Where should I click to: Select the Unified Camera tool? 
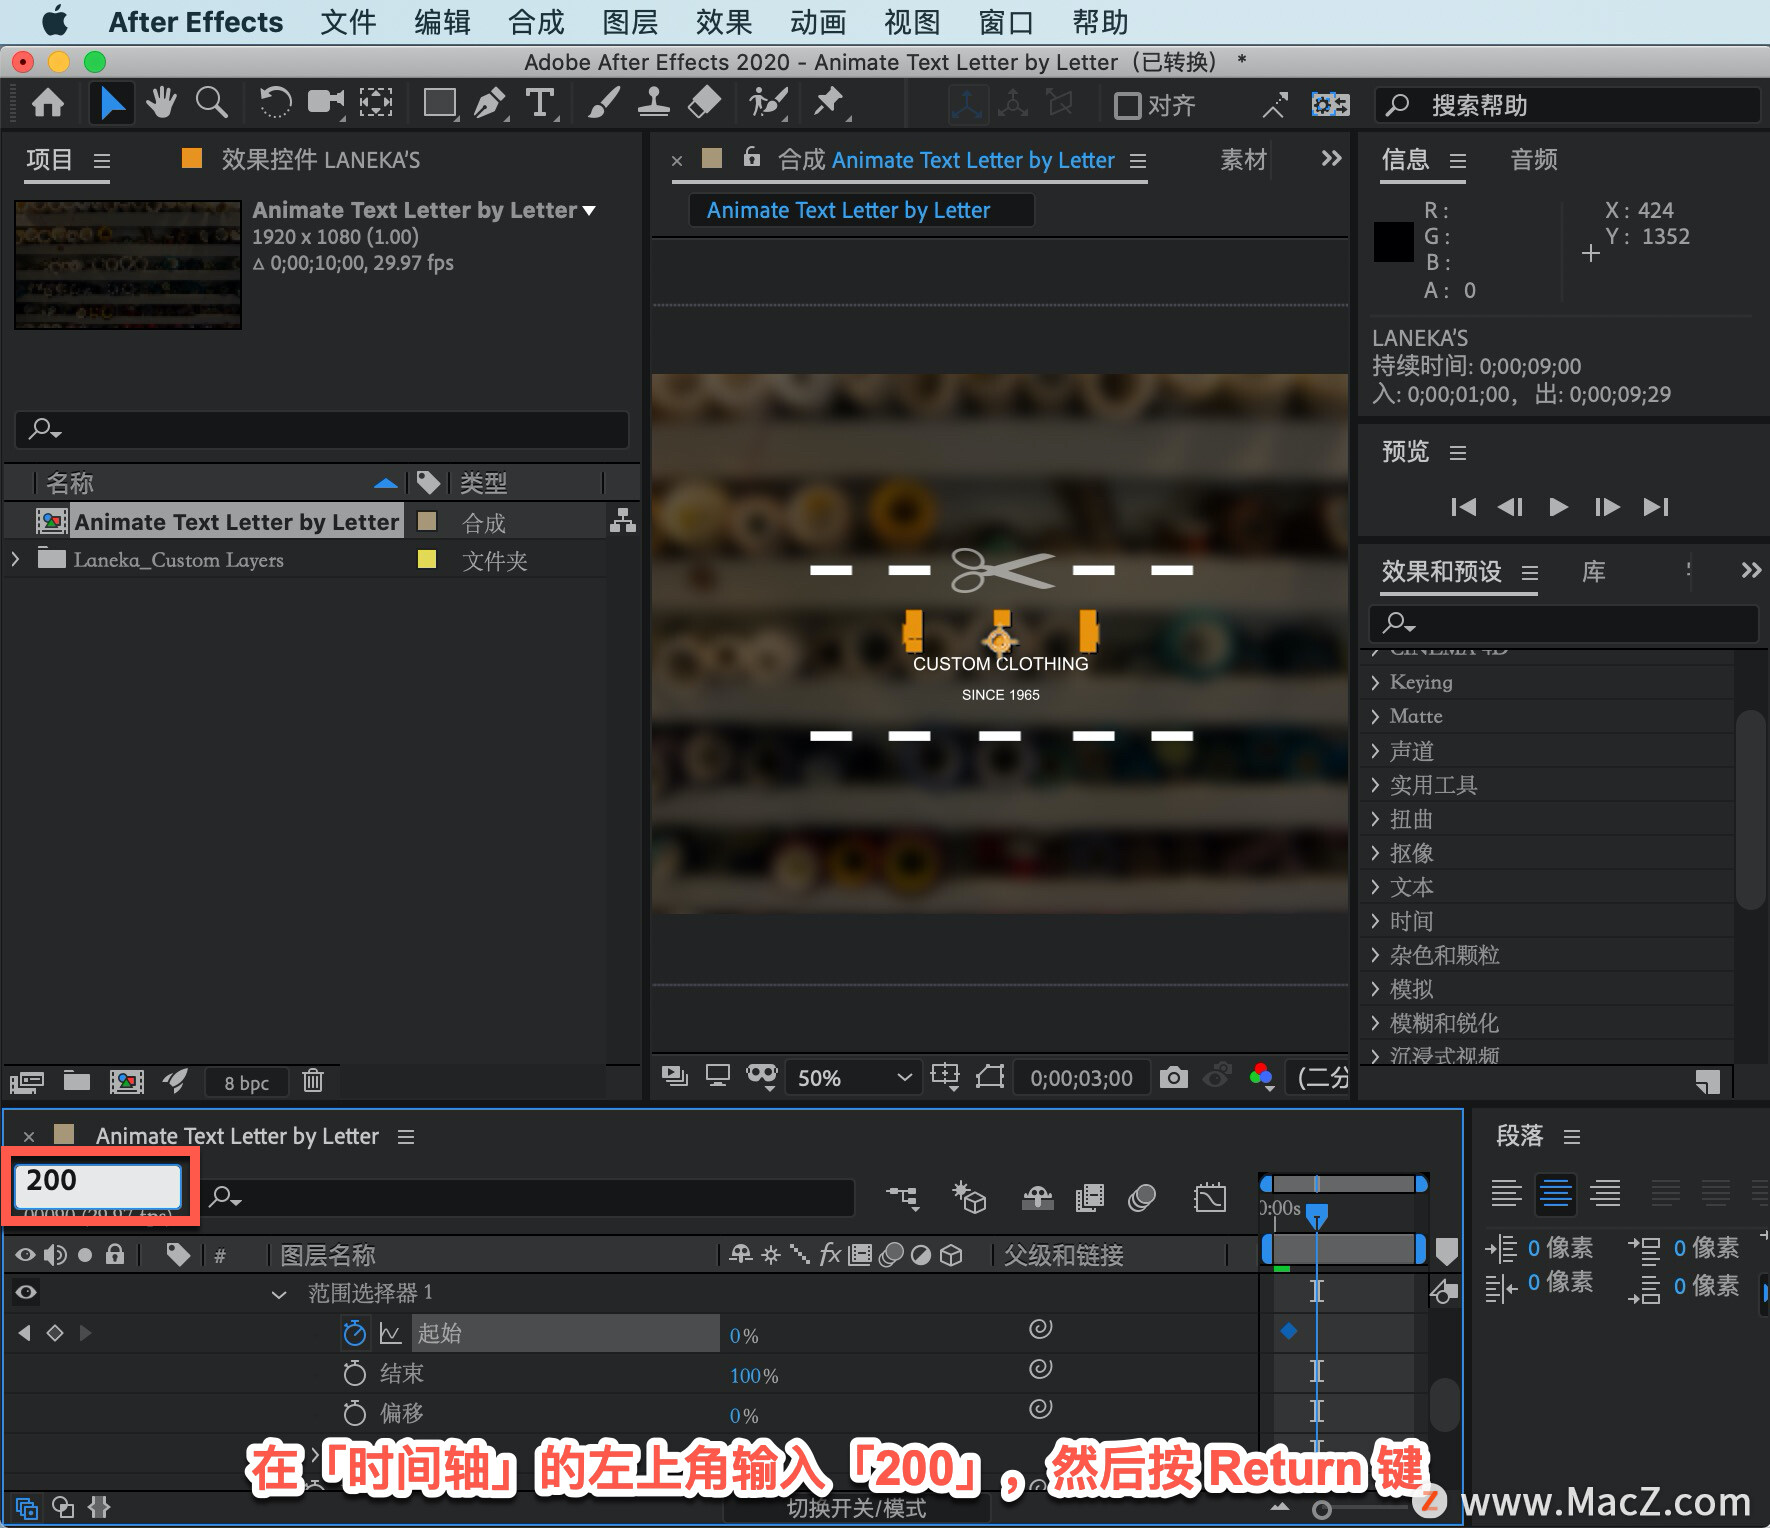(x=325, y=103)
